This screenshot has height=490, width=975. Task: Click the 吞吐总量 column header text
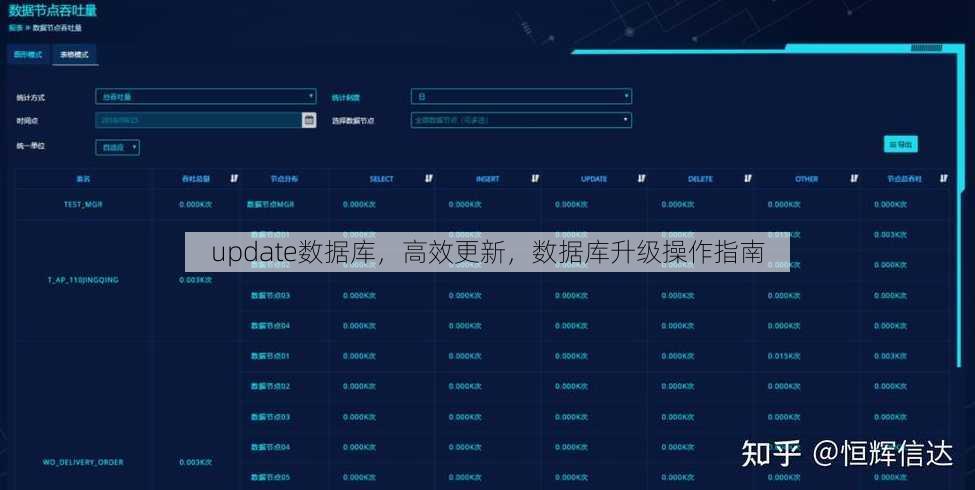(x=196, y=179)
